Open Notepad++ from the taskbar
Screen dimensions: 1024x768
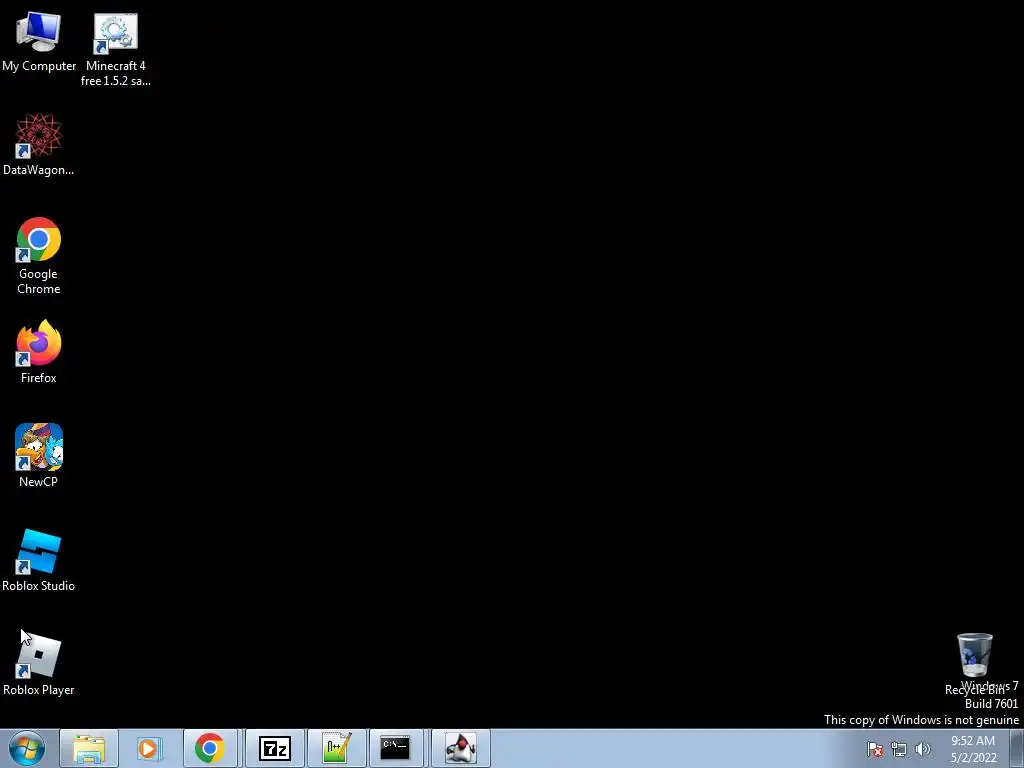336,748
